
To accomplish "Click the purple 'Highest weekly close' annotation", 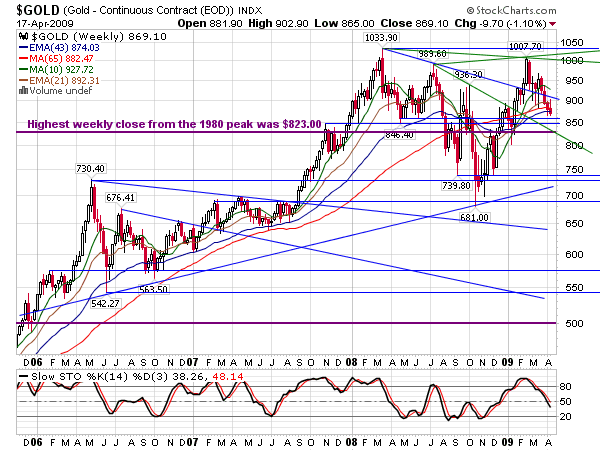I will 174,124.
